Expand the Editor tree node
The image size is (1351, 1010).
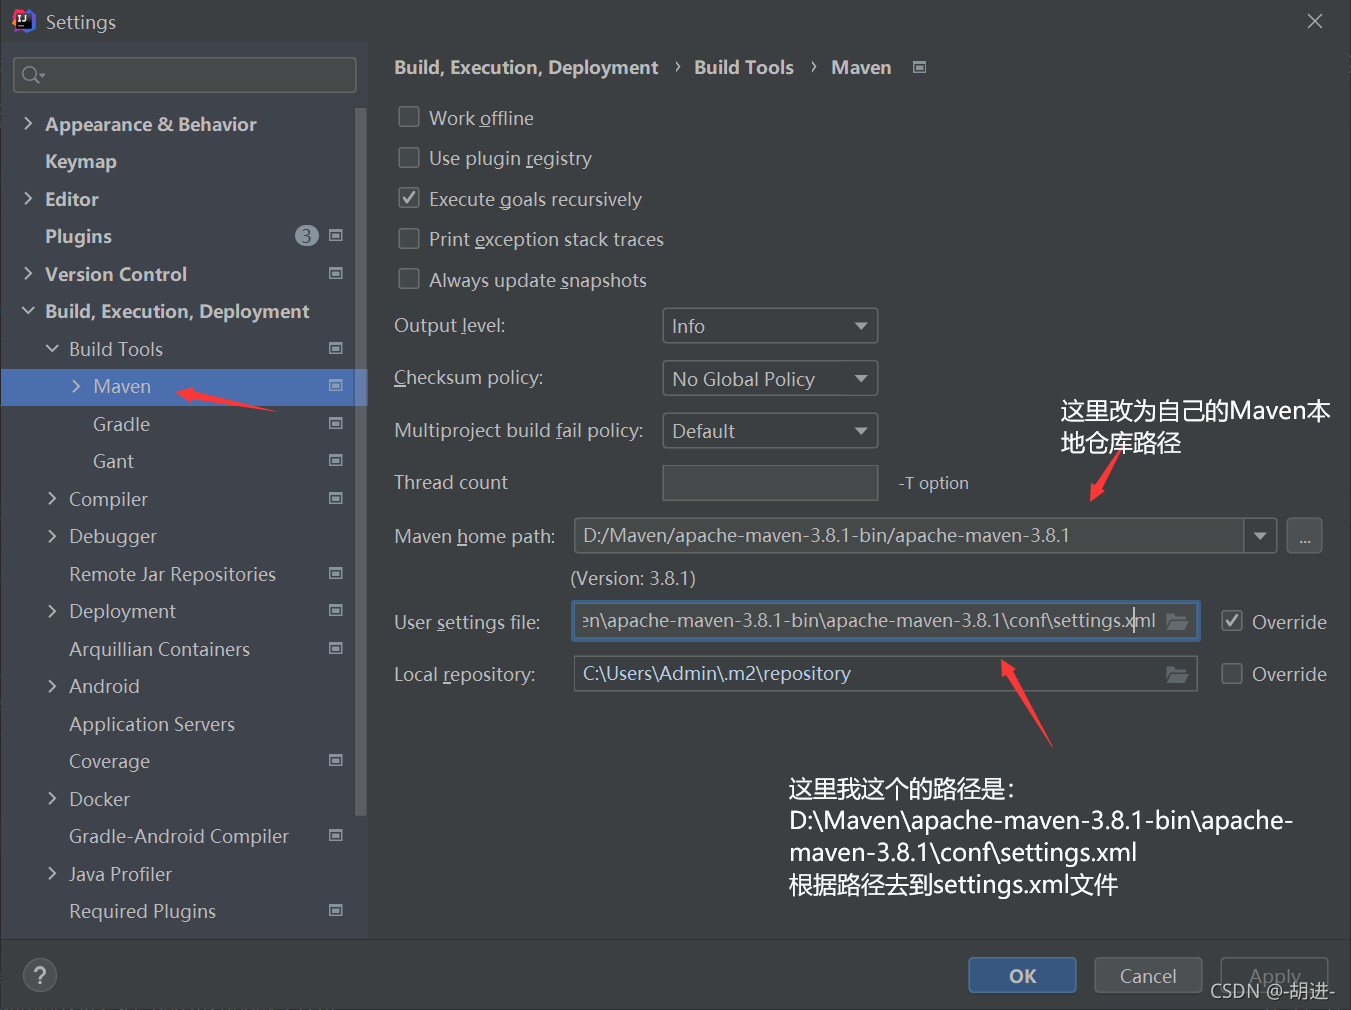[28, 198]
